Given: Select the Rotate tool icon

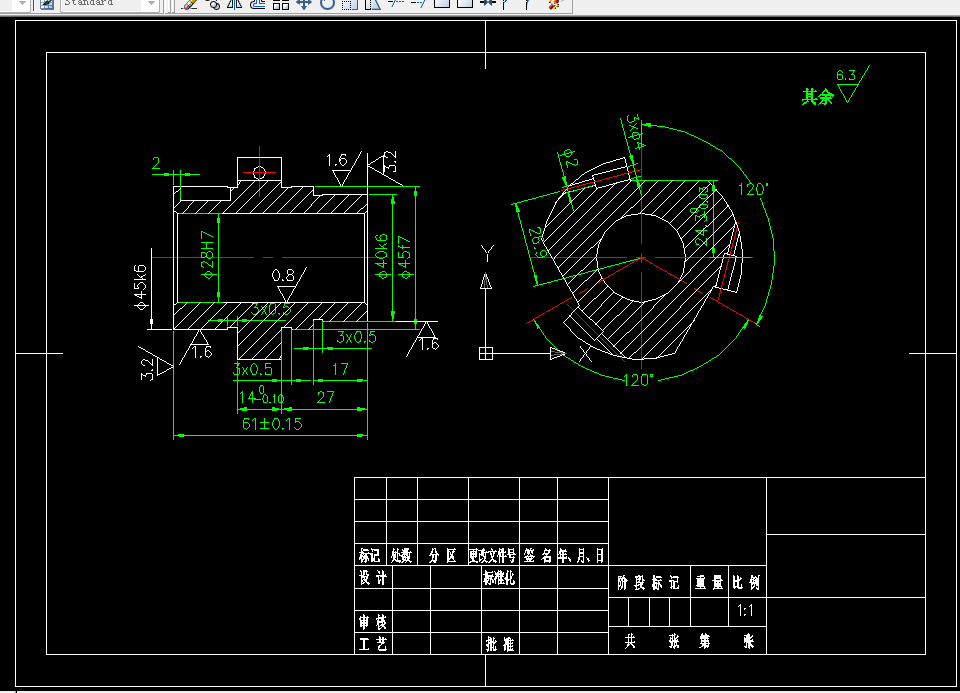Looking at the screenshot, I should point(328,4).
